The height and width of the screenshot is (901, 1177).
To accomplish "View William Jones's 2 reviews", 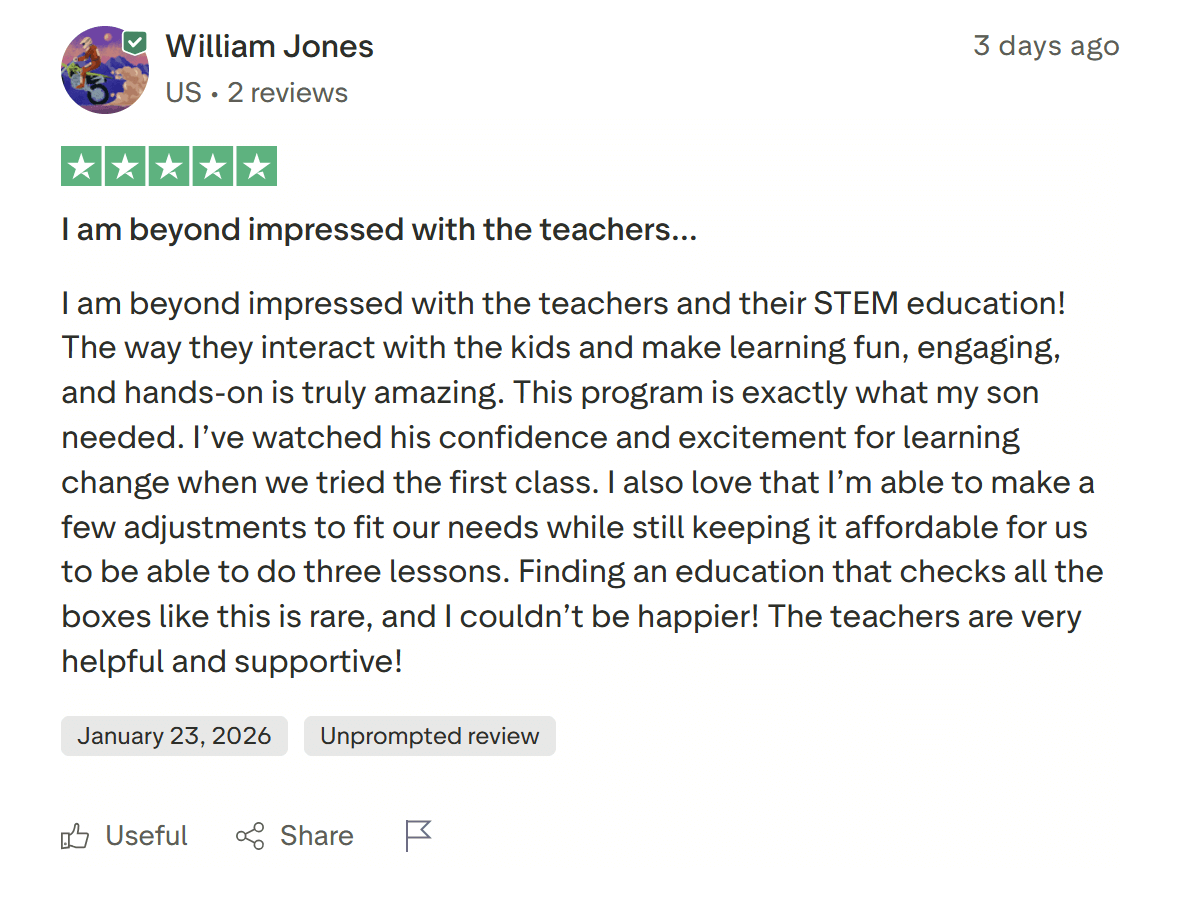I will click(x=287, y=92).
